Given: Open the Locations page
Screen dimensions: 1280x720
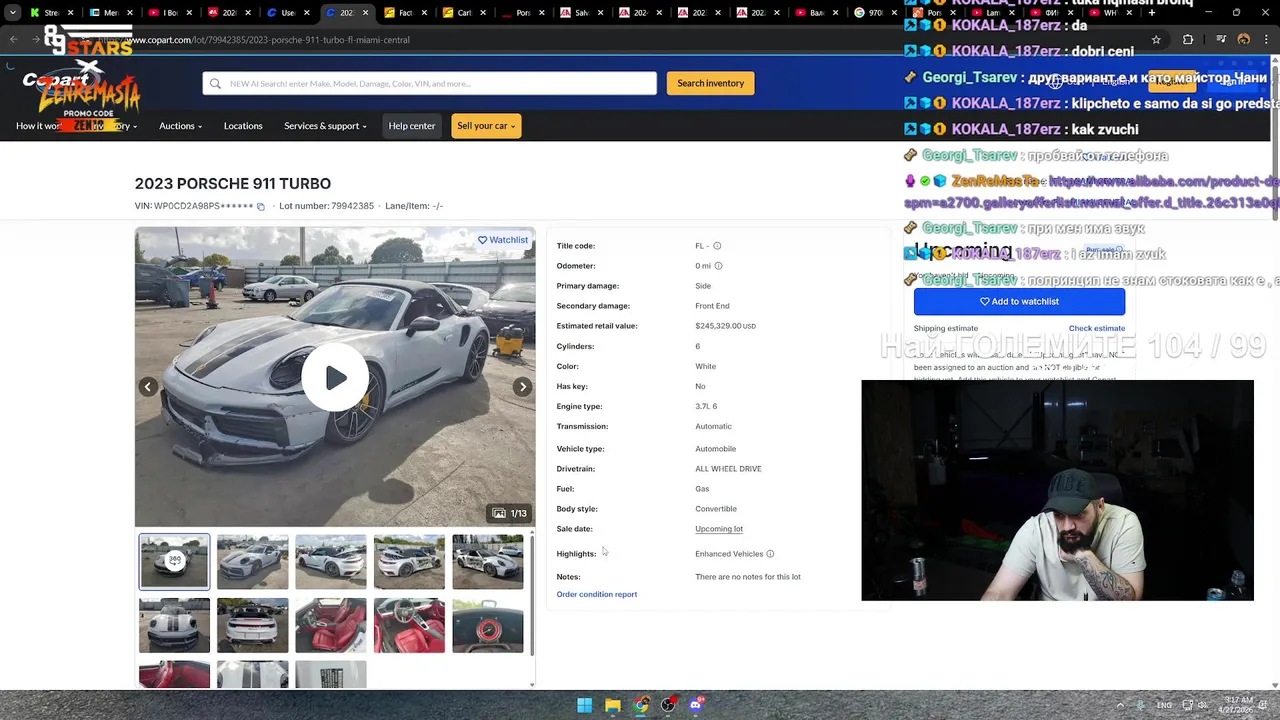Looking at the screenshot, I should [x=243, y=126].
